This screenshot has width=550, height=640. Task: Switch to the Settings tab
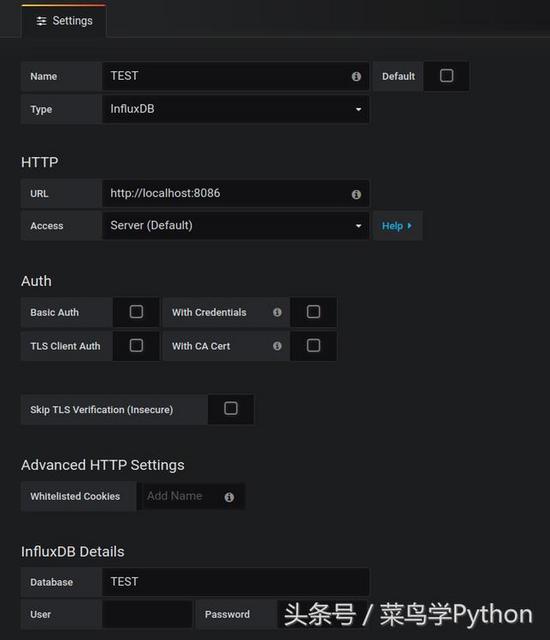64,21
